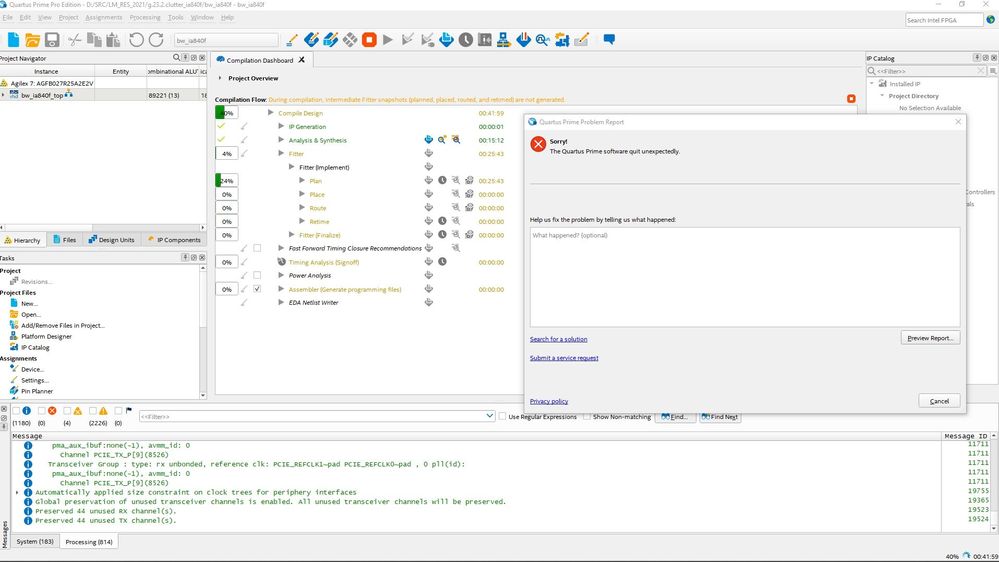Click the Preview Report button
The width and height of the screenshot is (999, 562).
click(x=930, y=338)
